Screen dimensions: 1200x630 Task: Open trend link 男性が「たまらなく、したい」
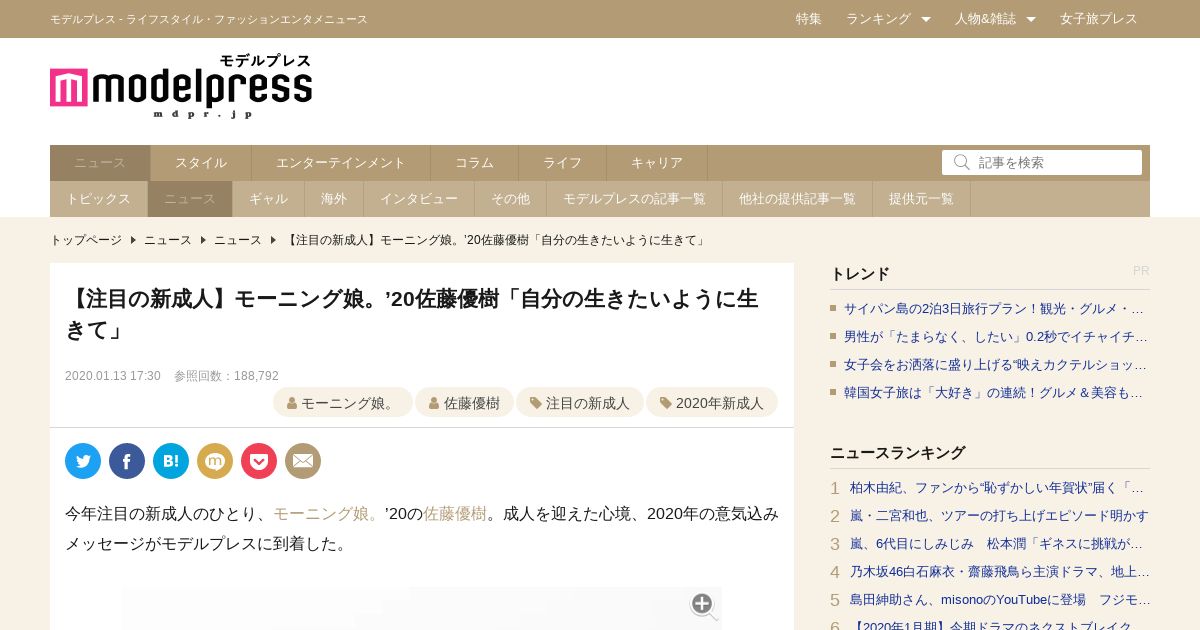pos(995,337)
